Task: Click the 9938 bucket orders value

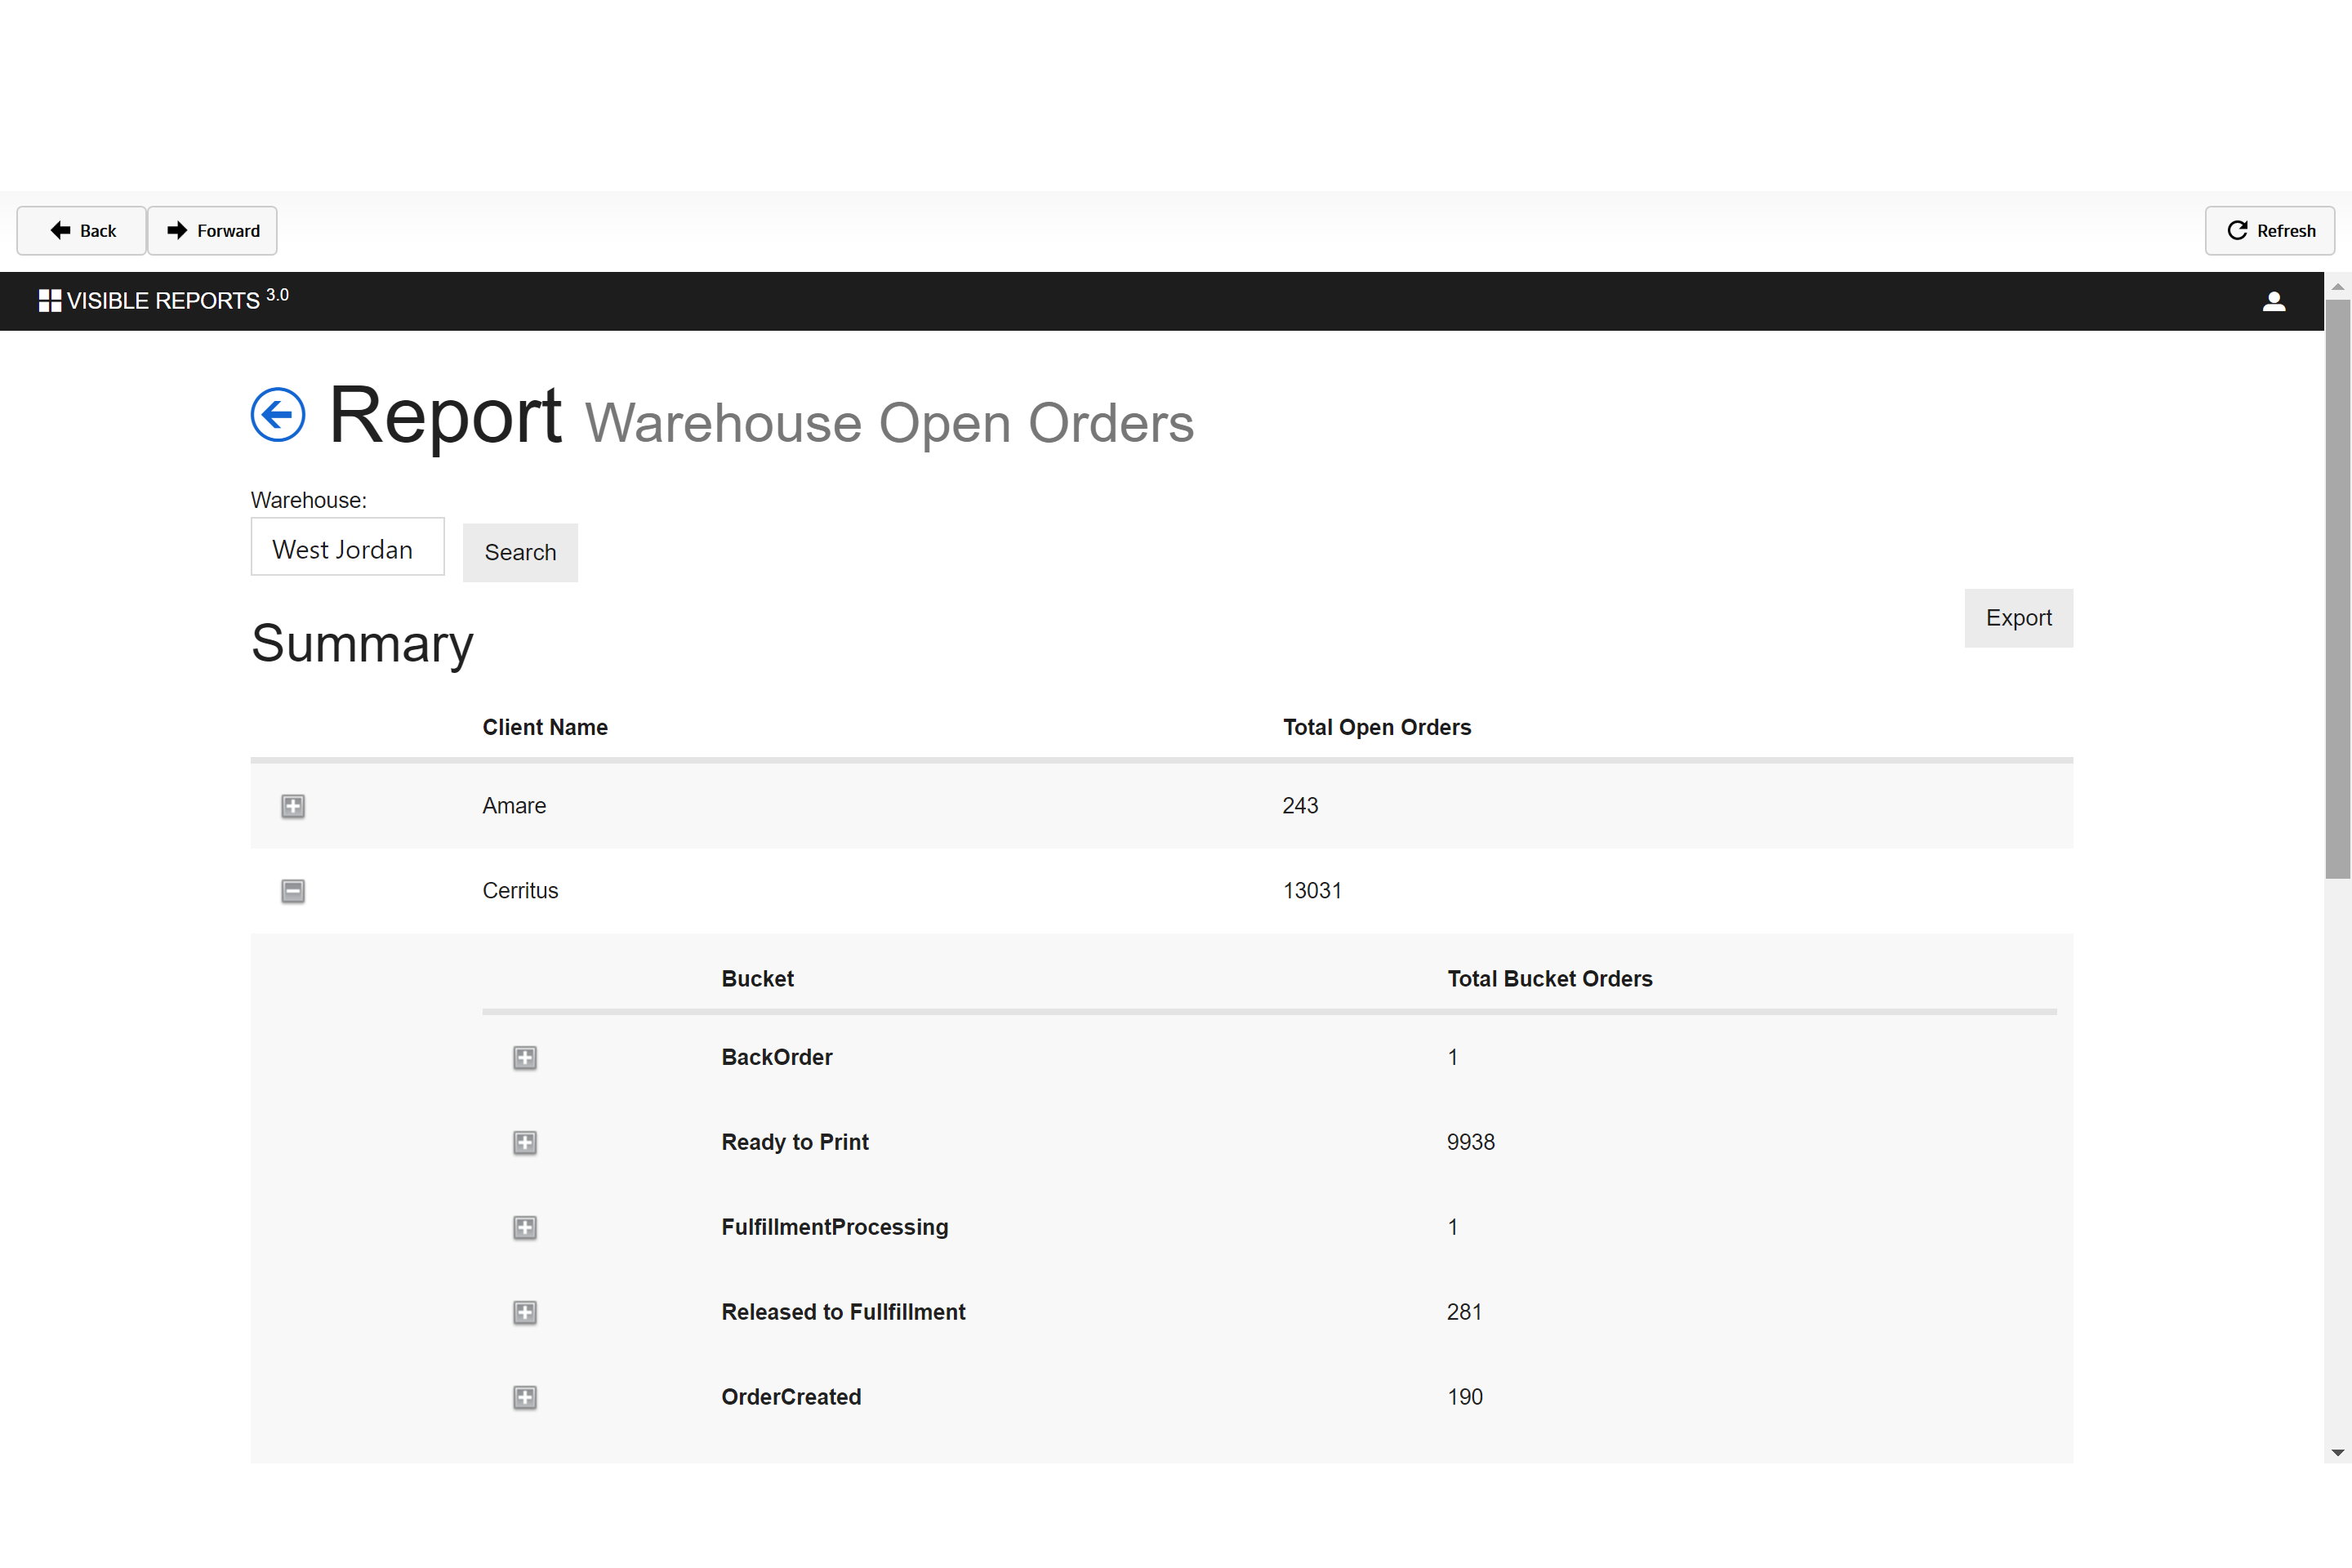Action: click(1470, 1142)
